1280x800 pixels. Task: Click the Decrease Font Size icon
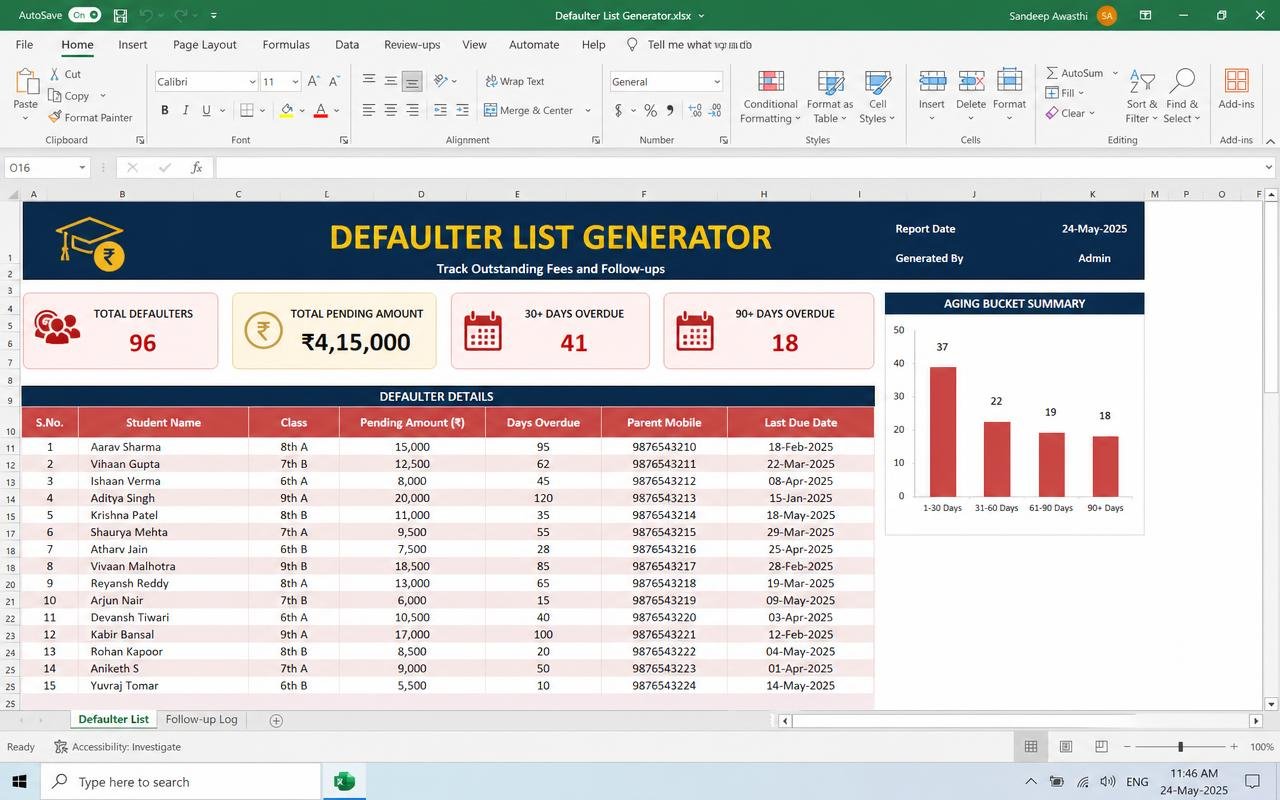coord(335,81)
